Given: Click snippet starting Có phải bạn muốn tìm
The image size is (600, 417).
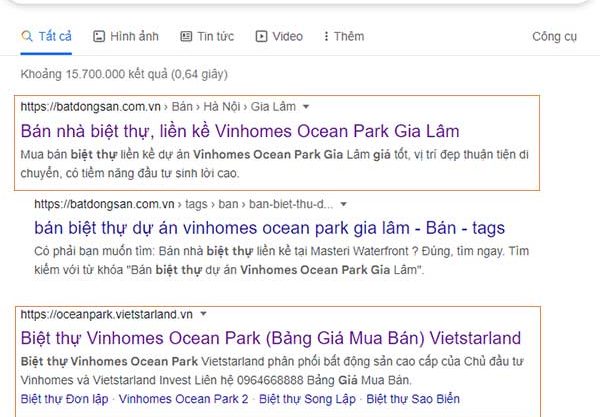Looking at the screenshot, I should (281, 260).
